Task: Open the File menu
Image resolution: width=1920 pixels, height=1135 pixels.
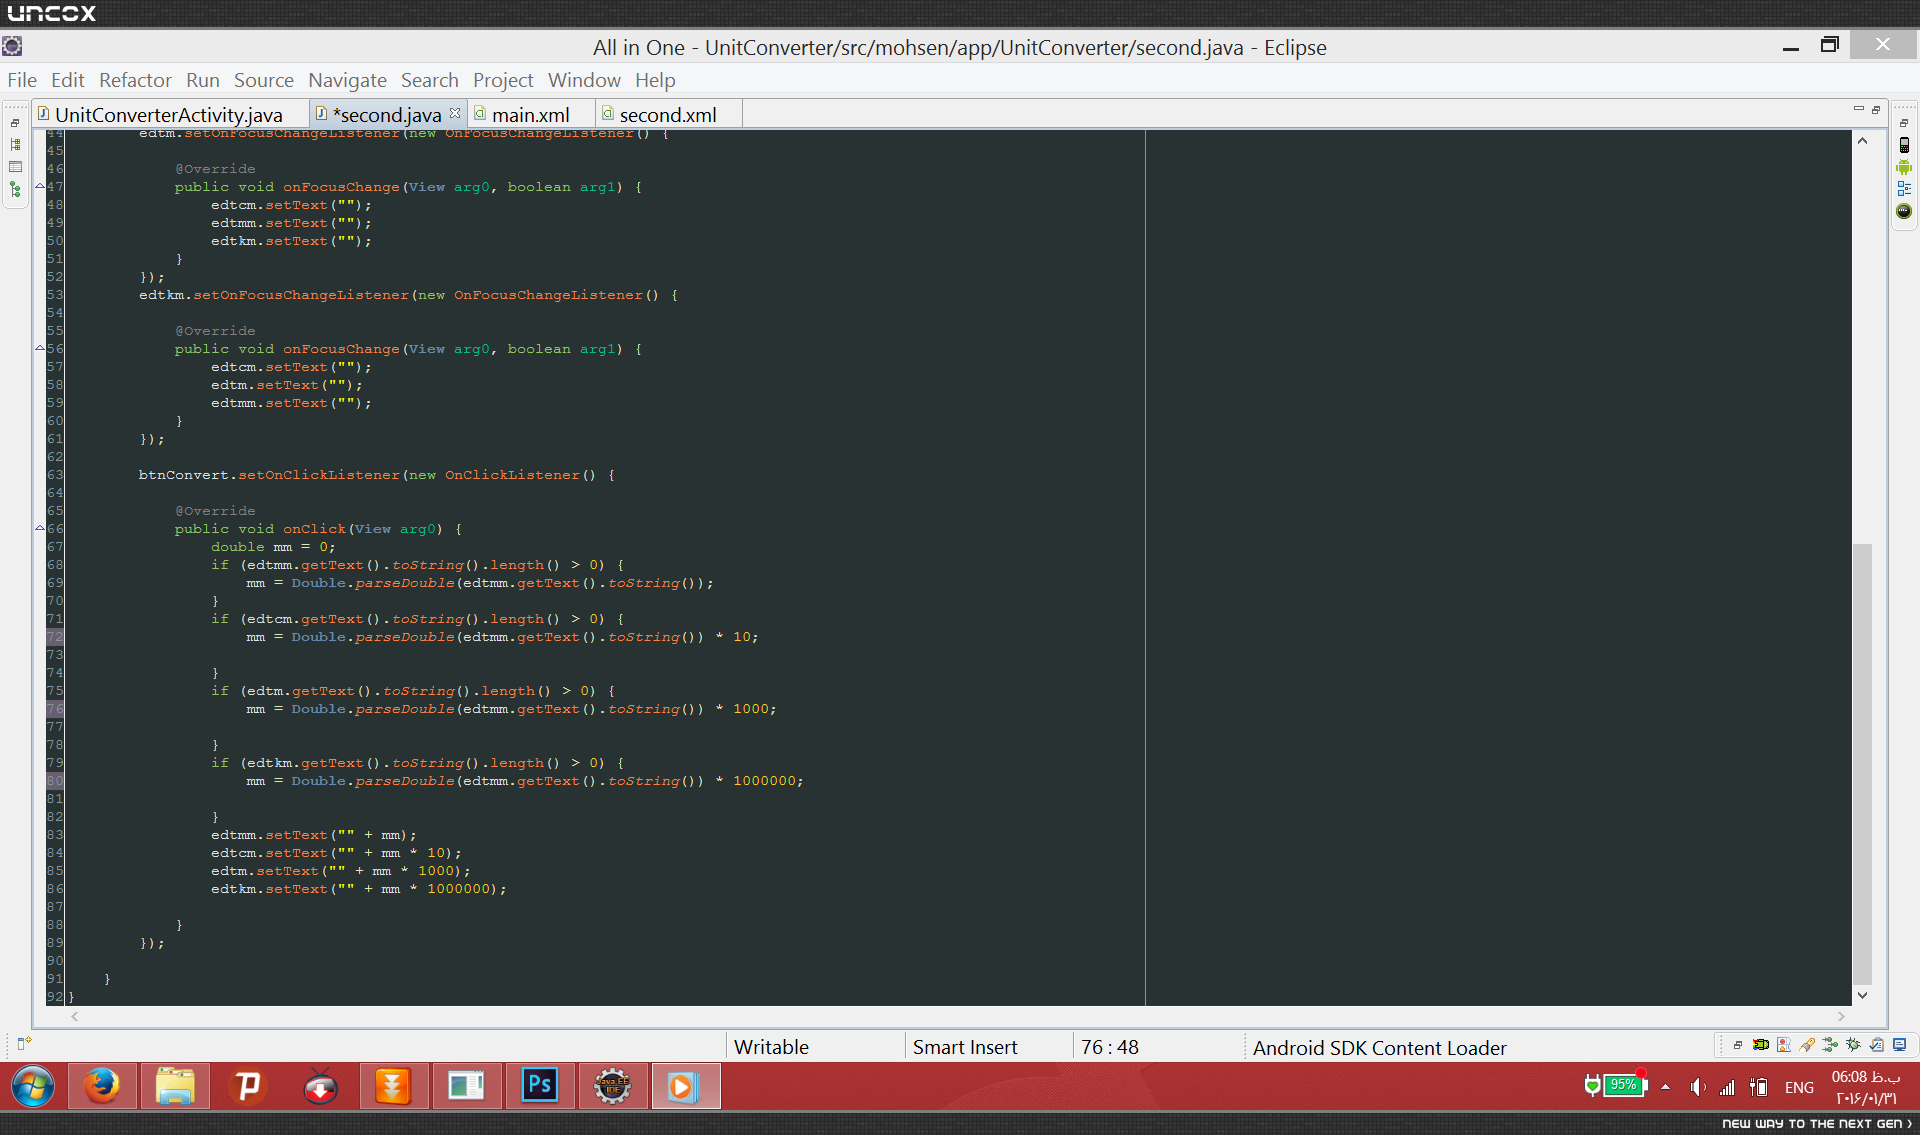Action: click(x=22, y=80)
